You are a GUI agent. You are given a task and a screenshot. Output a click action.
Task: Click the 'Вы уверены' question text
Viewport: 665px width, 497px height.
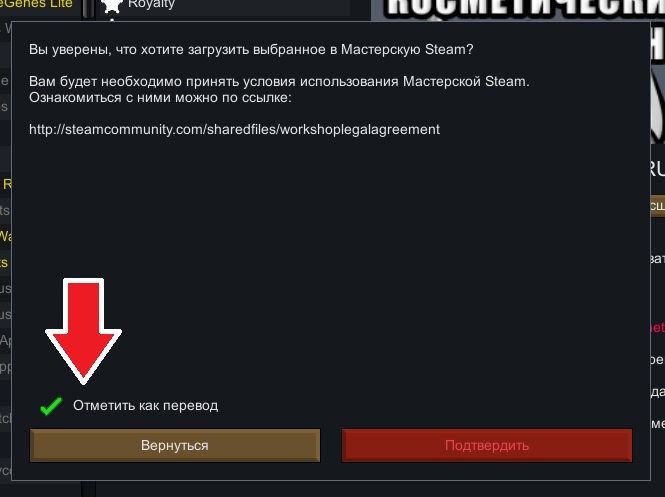(251, 50)
